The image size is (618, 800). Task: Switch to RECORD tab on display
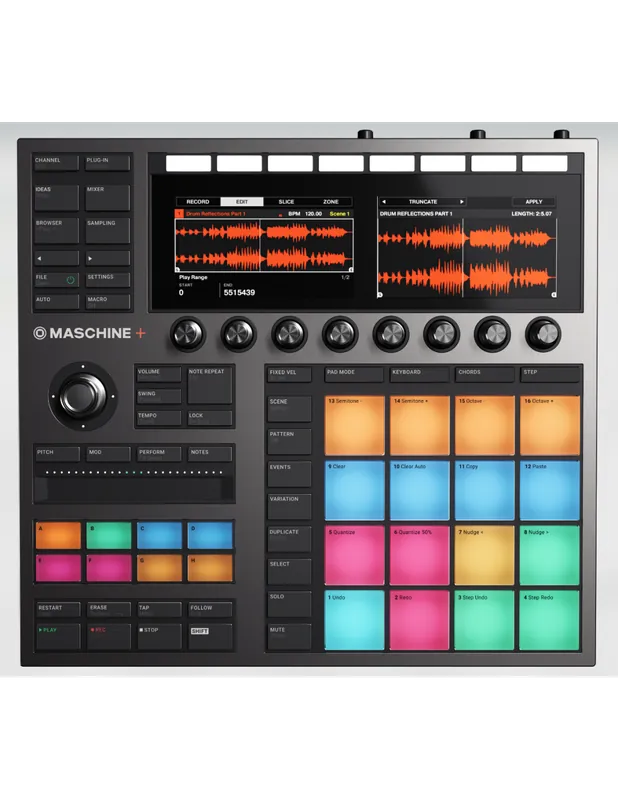pyautogui.click(x=198, y=202)
